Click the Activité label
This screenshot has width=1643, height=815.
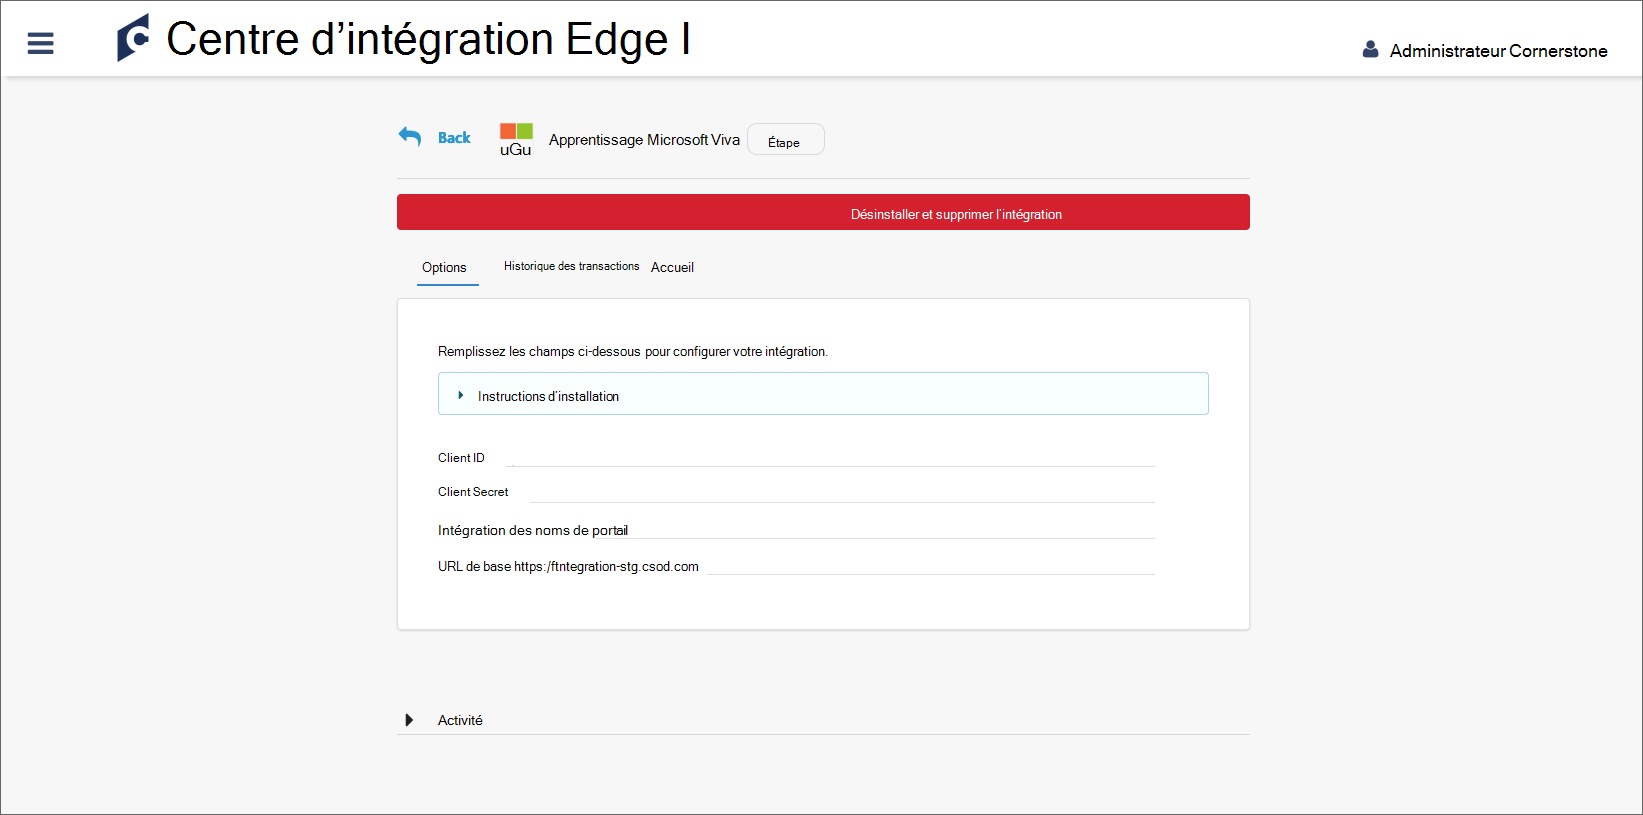460,720
